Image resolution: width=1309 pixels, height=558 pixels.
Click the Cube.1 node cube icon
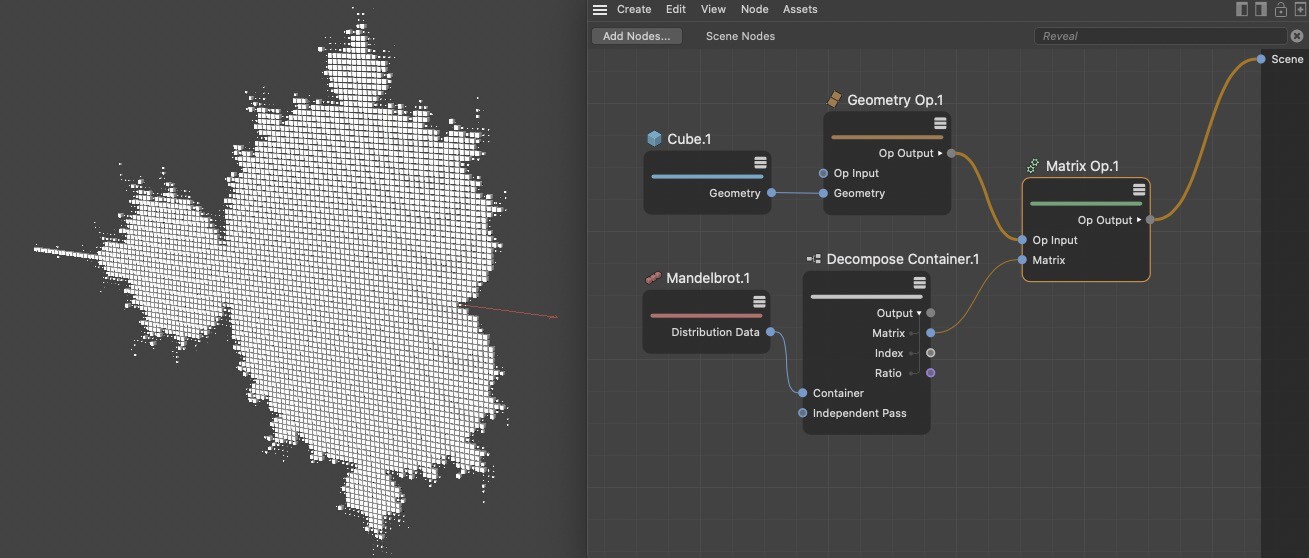pyautogui.click(x=654, y=139)
